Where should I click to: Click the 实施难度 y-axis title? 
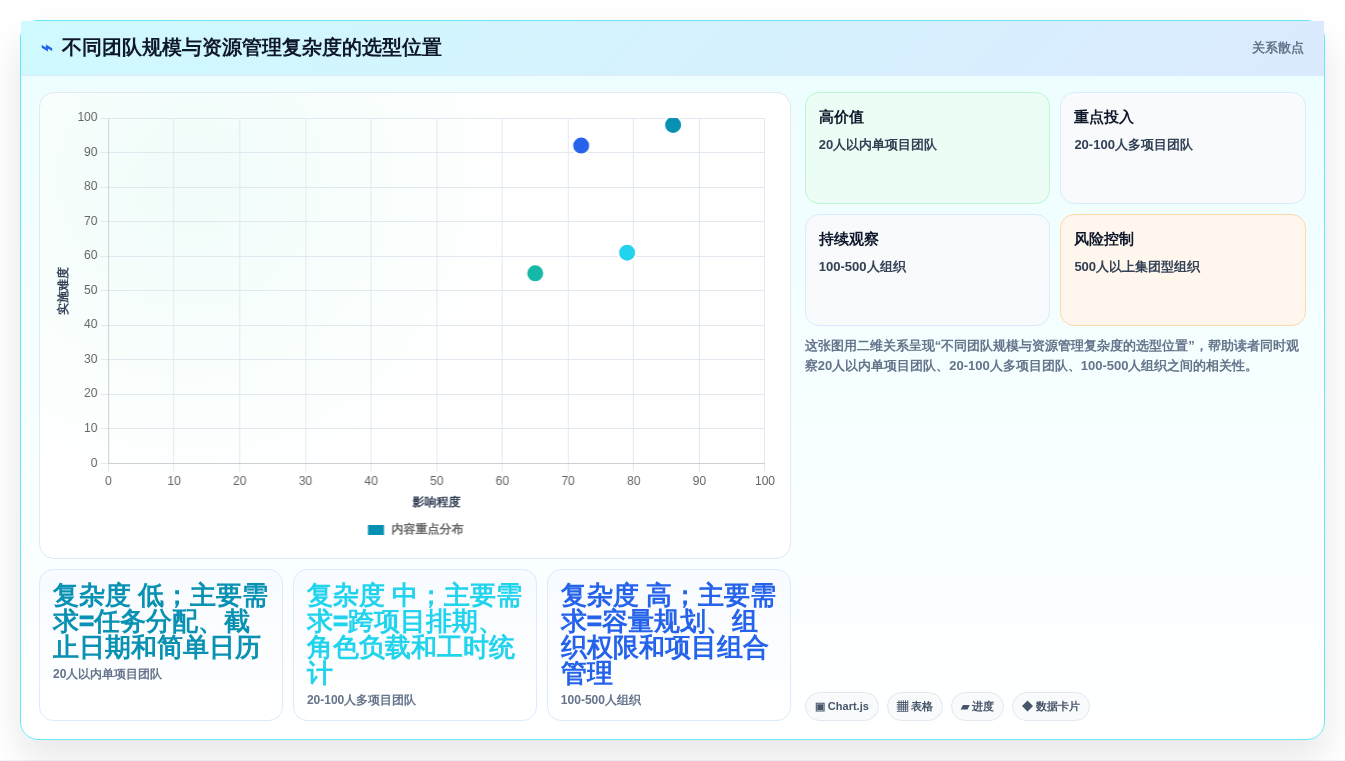63,291
